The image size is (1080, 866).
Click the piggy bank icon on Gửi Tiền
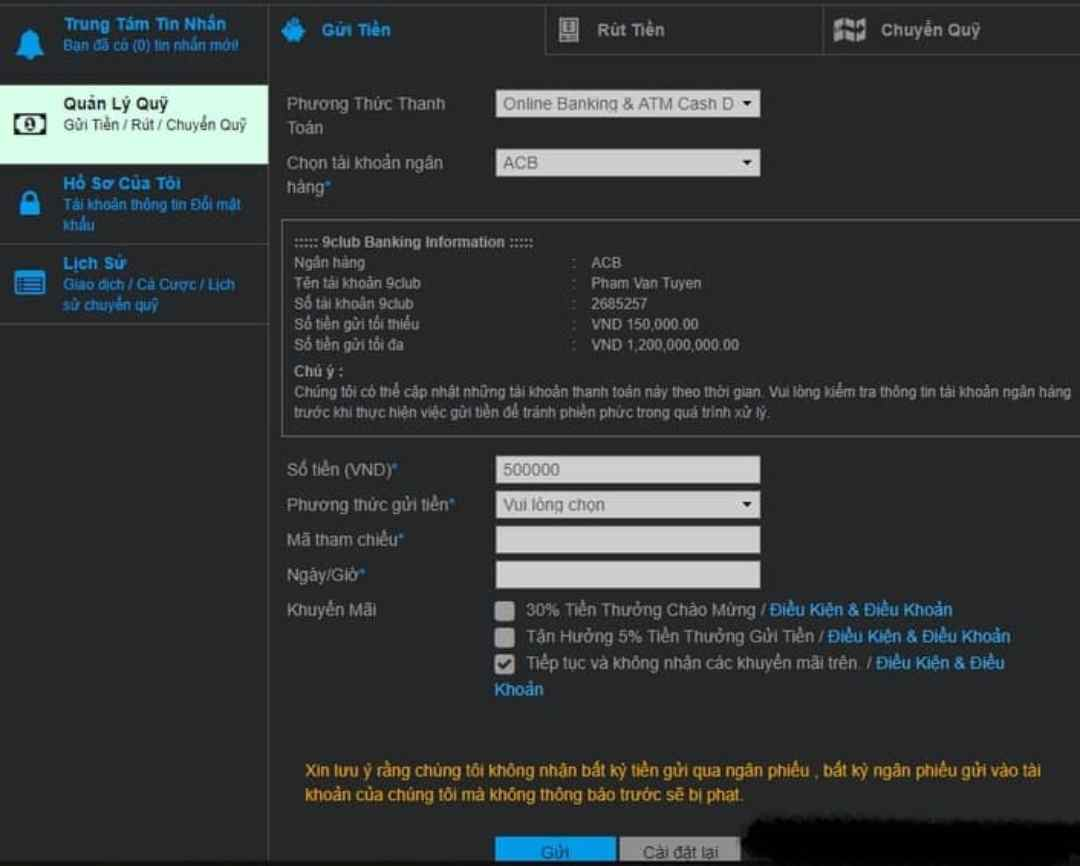[294, 30]
